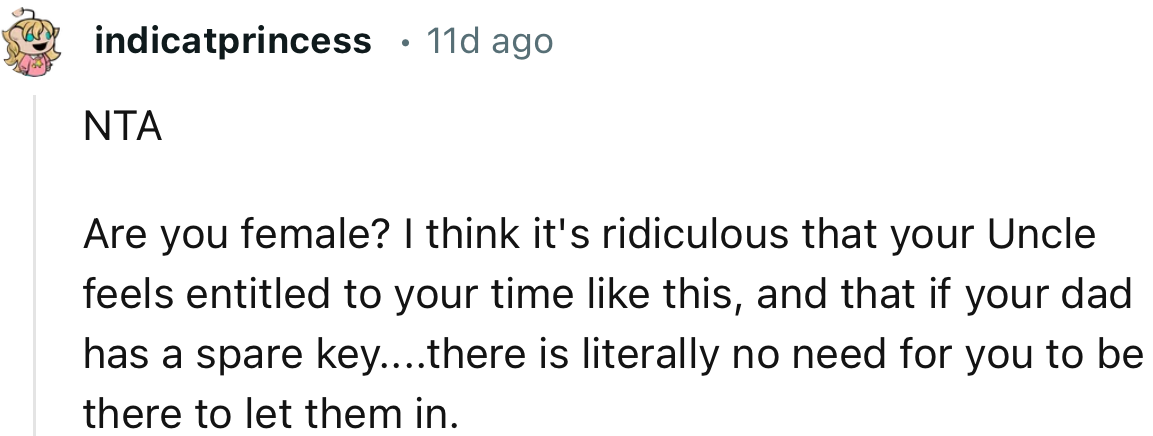Click the dot separator beside the username
This screenshot has height=436, width=1153.
(x=402, y=43)
